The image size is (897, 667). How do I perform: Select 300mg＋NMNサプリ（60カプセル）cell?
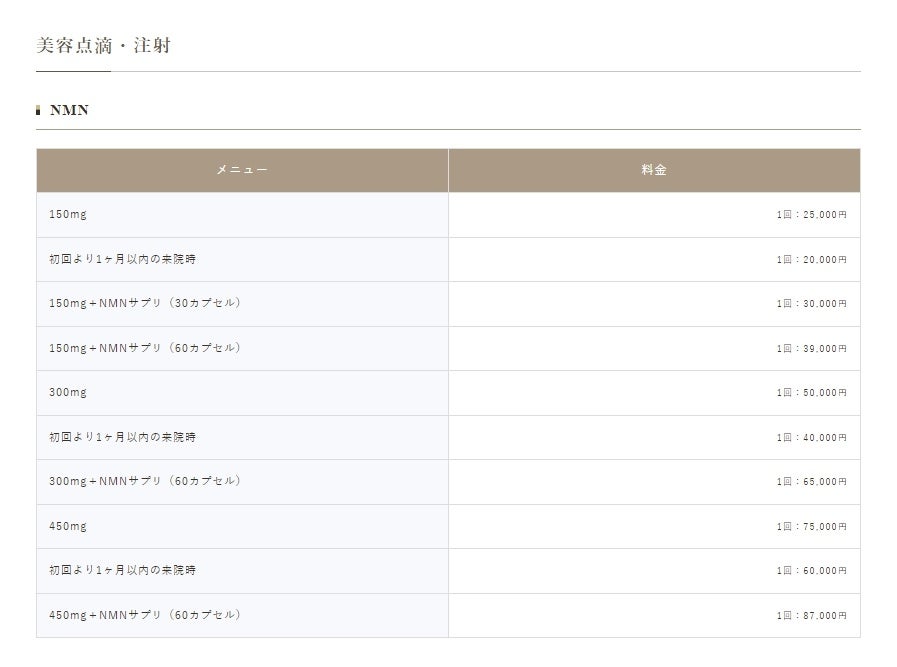pyautogui.click(x=243, y=482)
